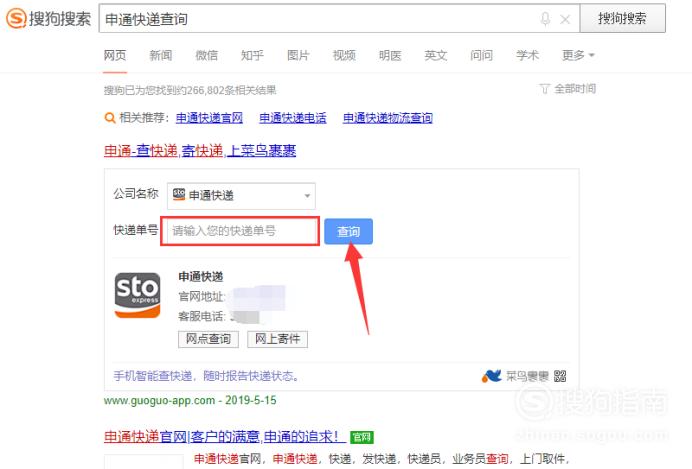The width and height of the screenshot is (692, 469).
Task: Click the filter funnel icon by 全部时间
Action: [545, 89]
